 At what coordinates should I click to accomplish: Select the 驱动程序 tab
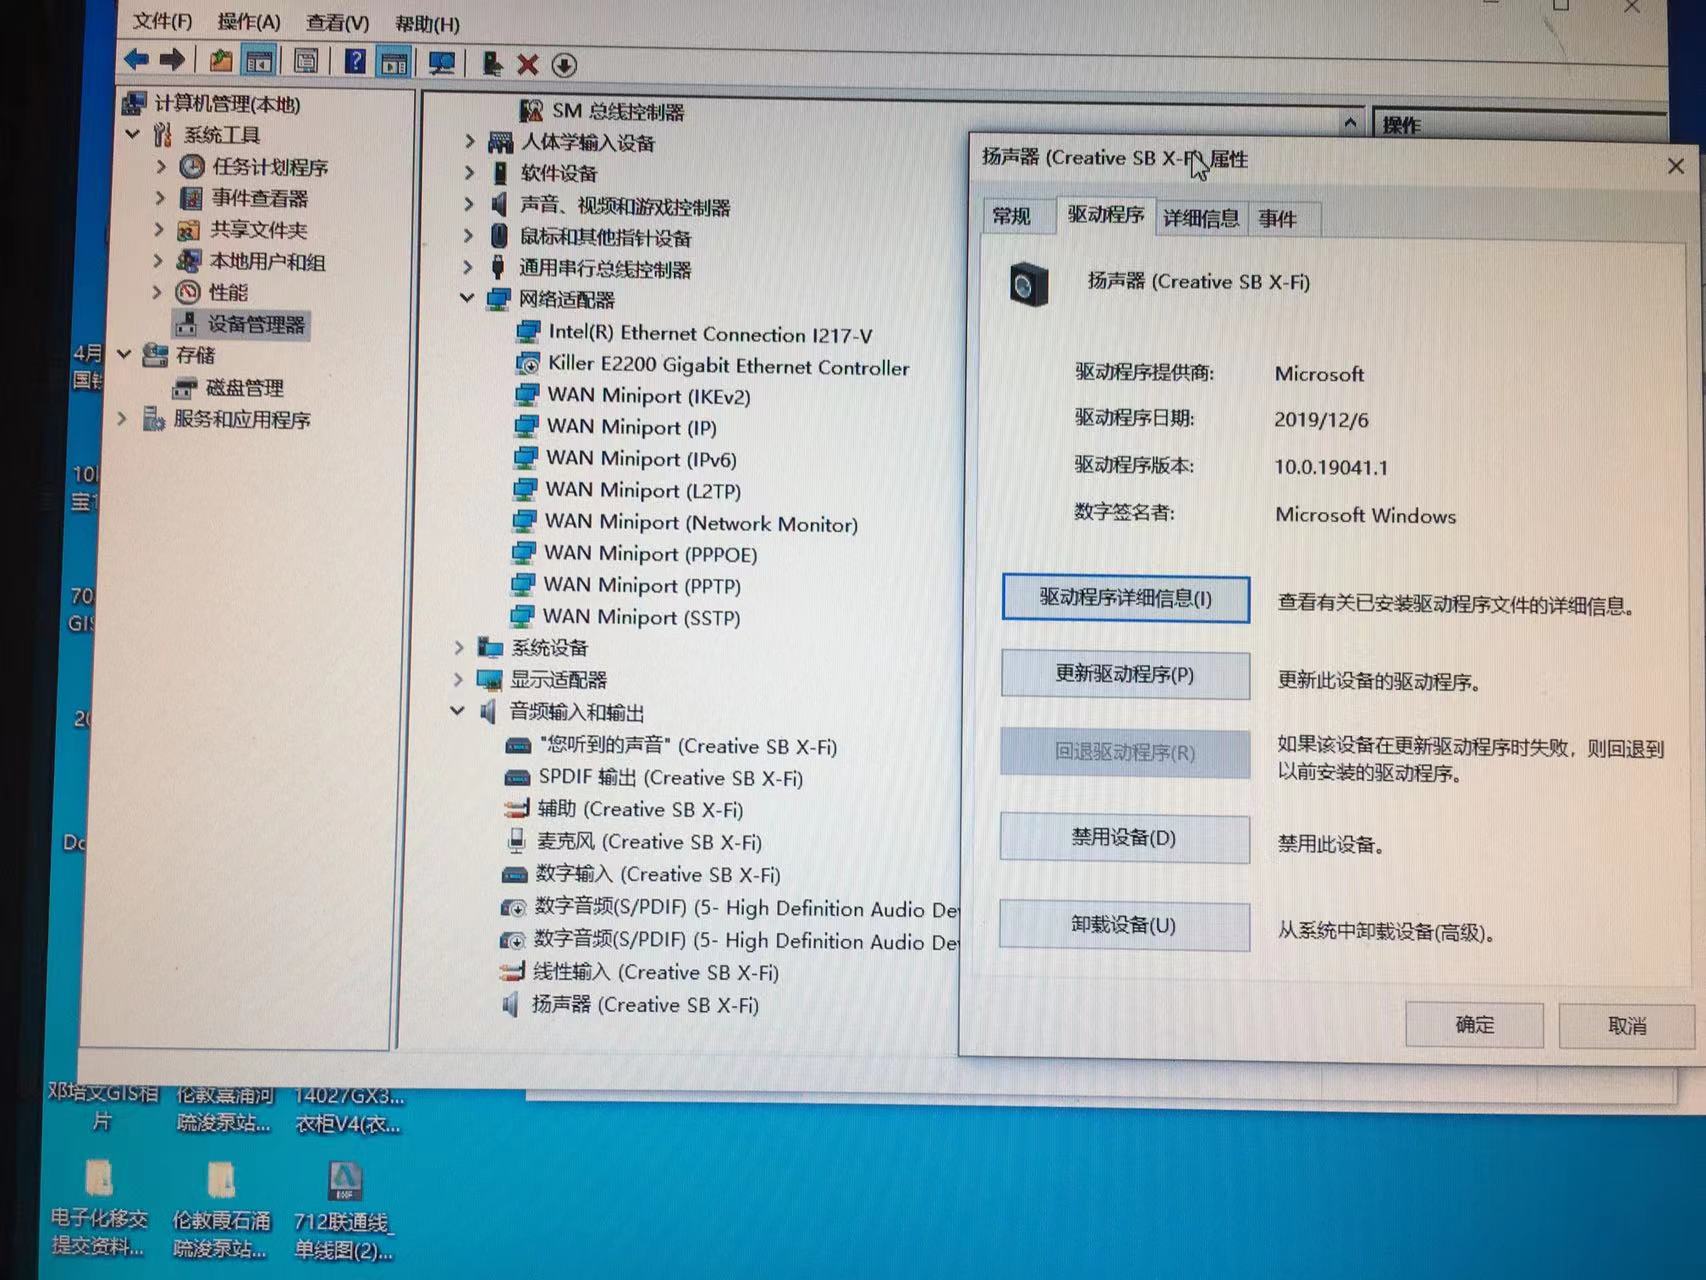tap(1105, 214)
